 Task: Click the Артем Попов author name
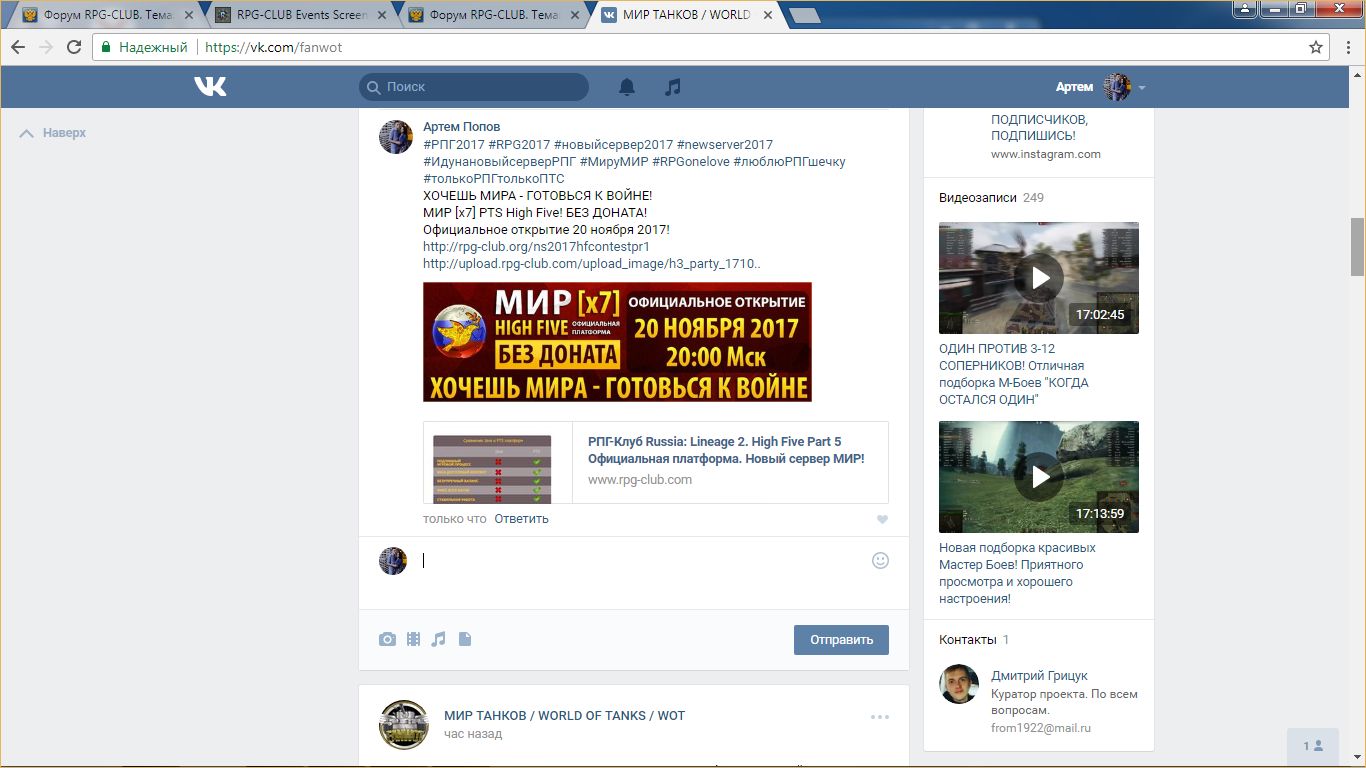pyautogui.click(x=461, y=127)
